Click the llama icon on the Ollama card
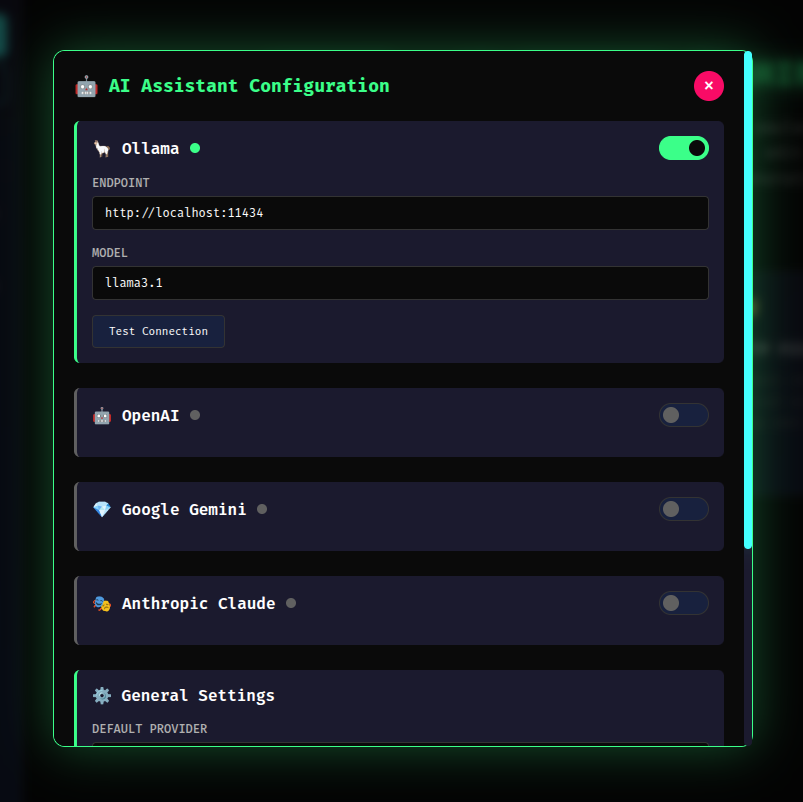Viewport: 803px width, 802px height. 101,148
